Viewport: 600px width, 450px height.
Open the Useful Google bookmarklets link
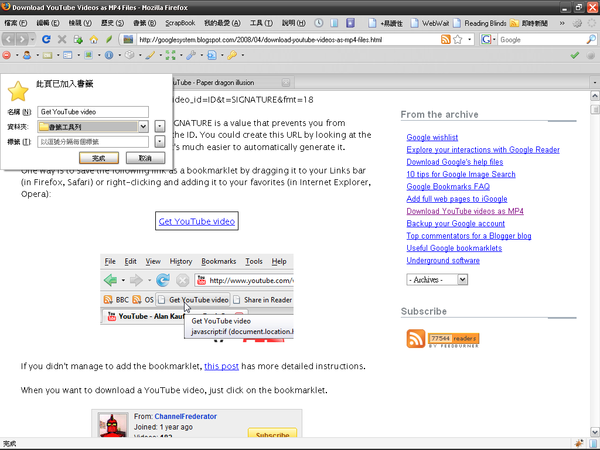(x=454, y=248)
